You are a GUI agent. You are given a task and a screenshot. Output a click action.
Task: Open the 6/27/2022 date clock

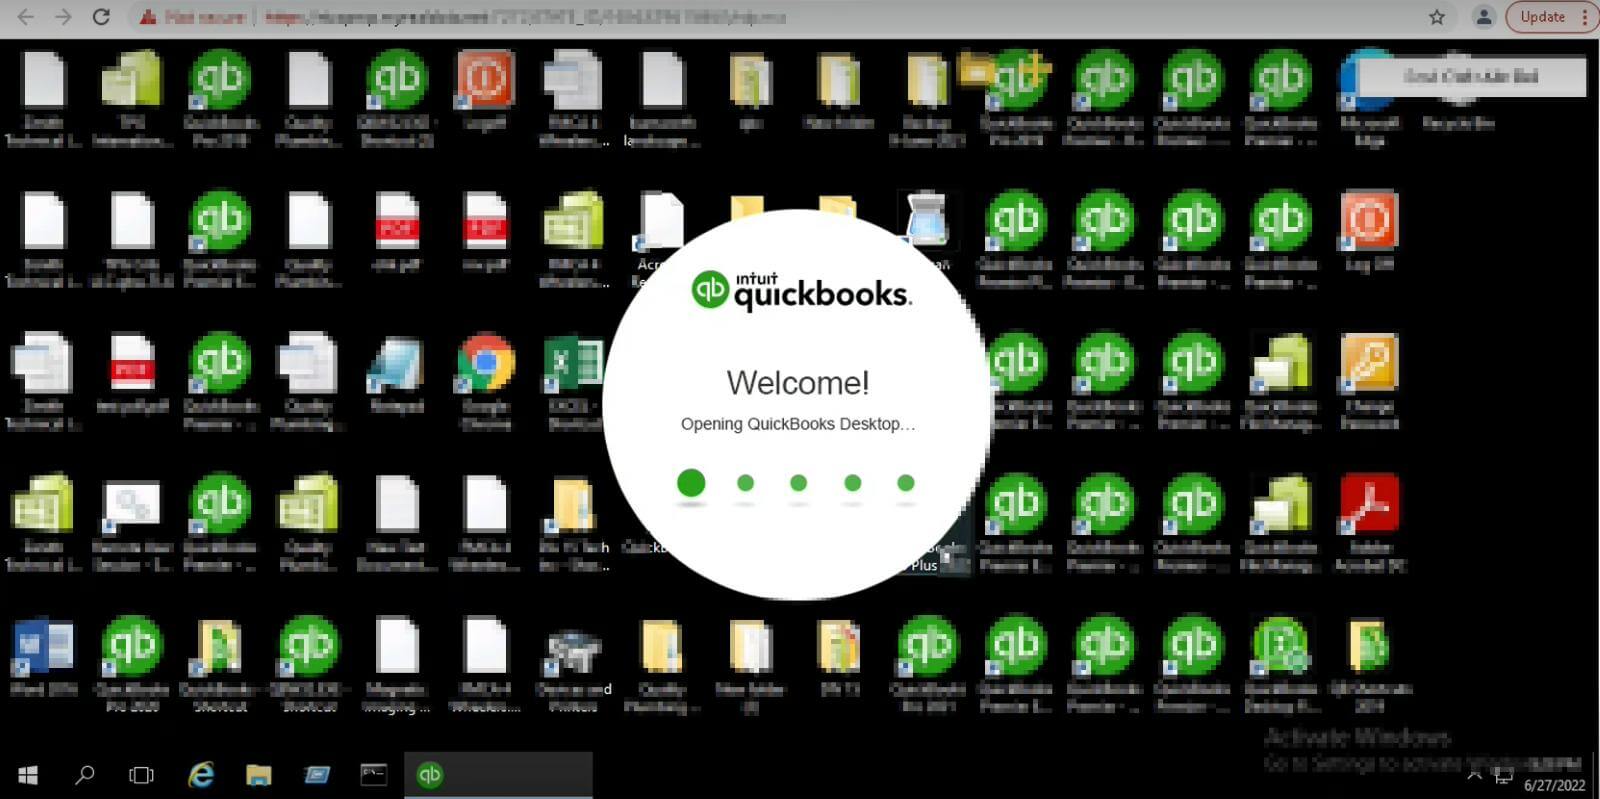coord(1554,785)
